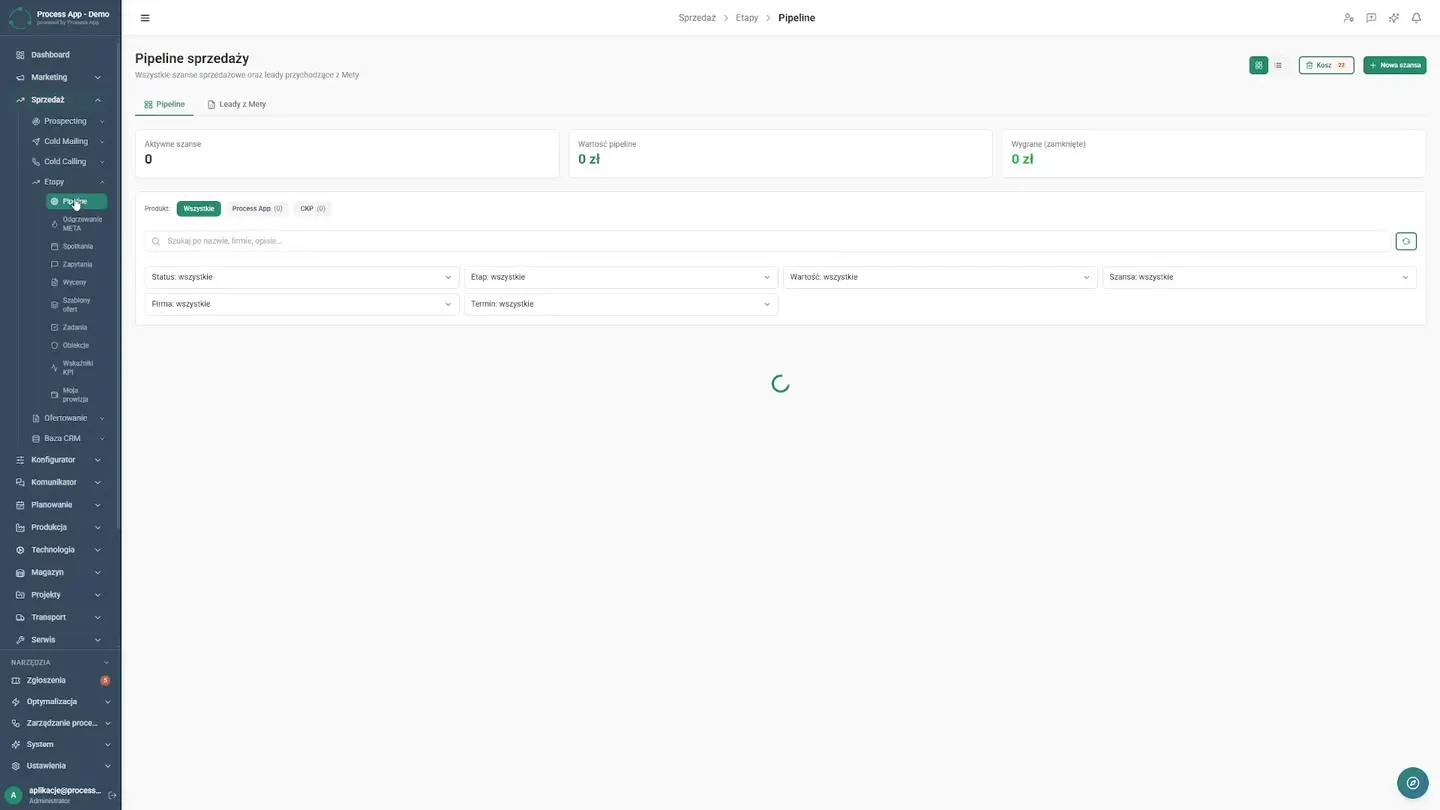Image resolution: width=1440 pixels, height=810 pixels.
Task: Filter products by Wszystkie chip
Action: tap(199, 209)
